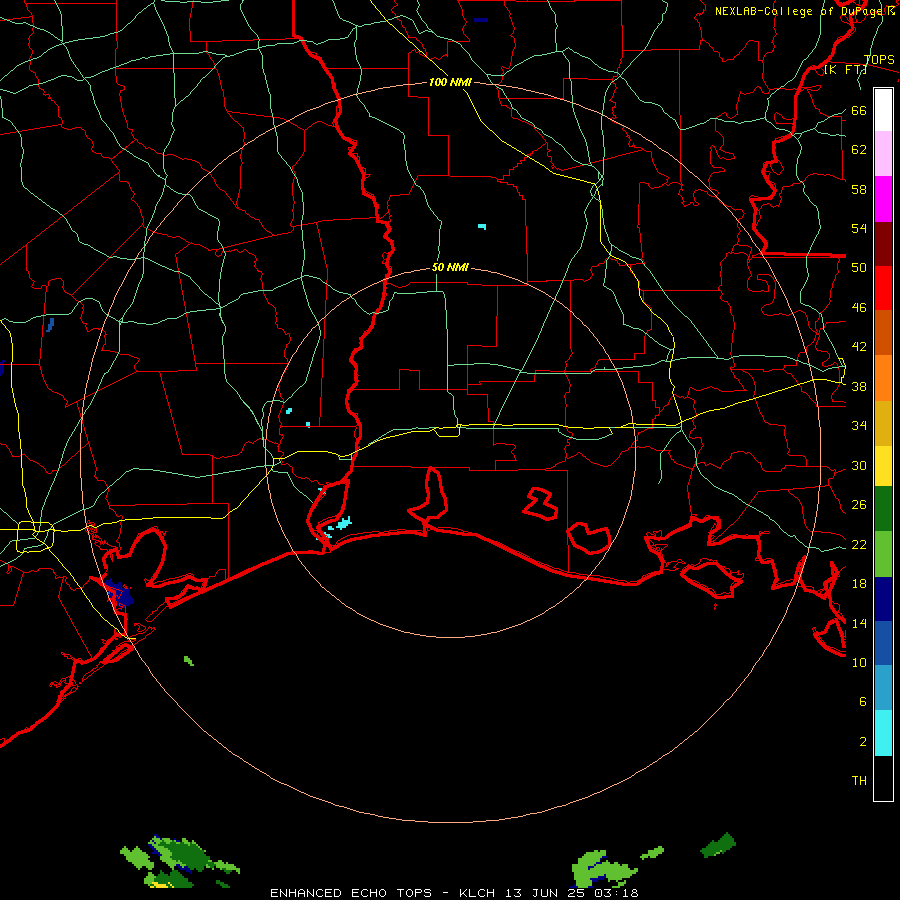Viewport: 900px width, 900px height.
Task: Click the small green echo offshore southwest
Action: (x=189, y=661)
